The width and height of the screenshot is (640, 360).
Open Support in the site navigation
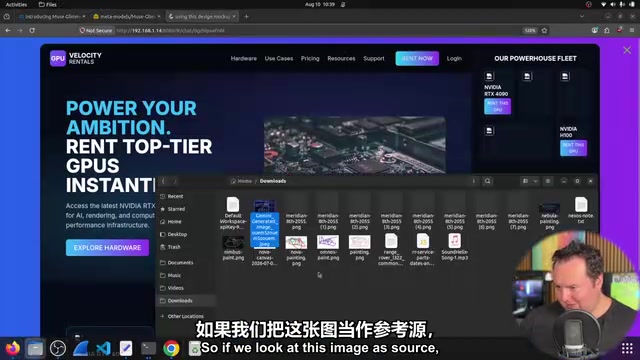pyautogui.click(x=374, y=58)
